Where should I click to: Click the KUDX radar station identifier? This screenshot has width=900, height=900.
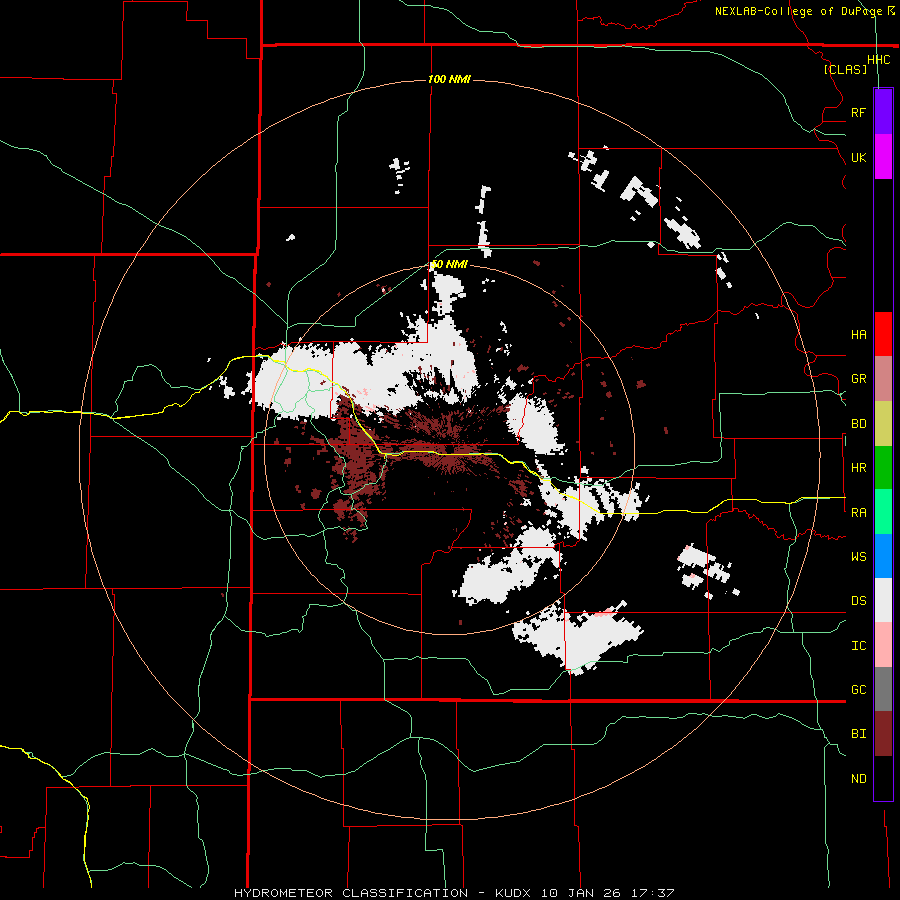(x=513, y=893)
